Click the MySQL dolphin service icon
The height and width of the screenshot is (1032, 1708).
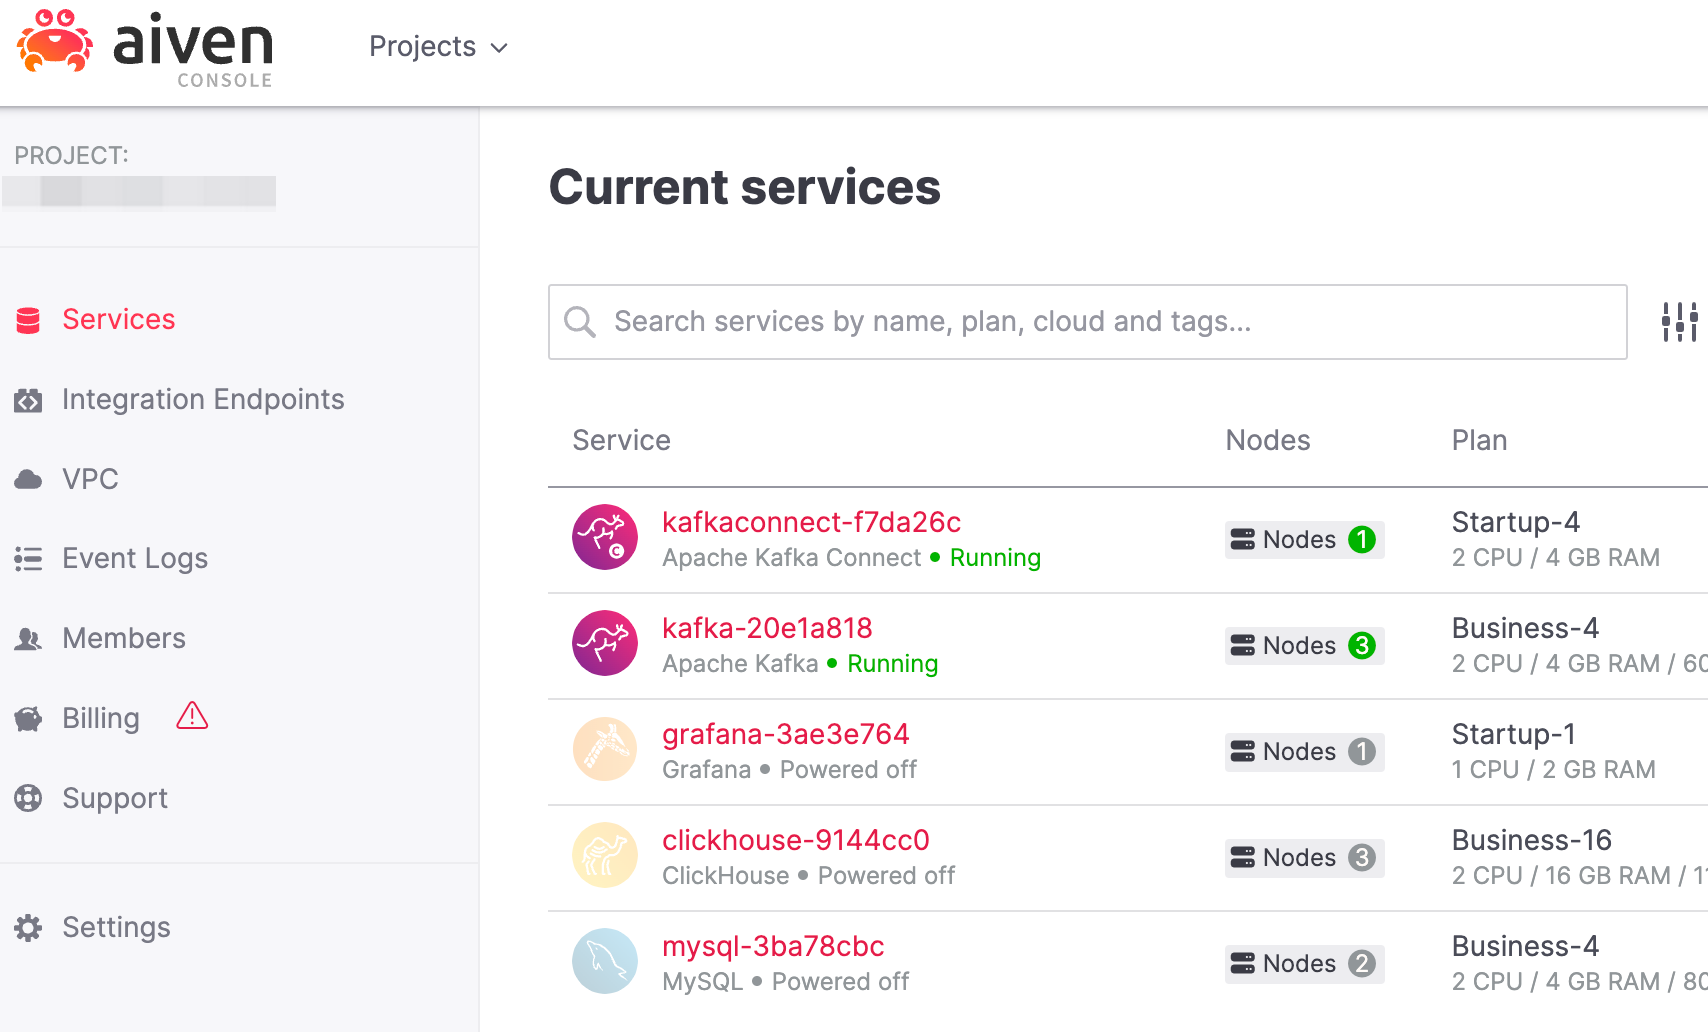pos(605,962)
